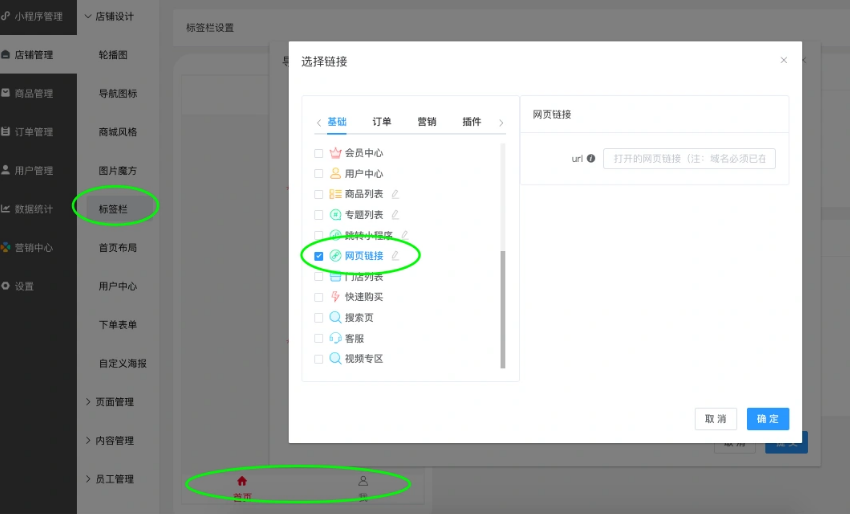Click the person icon in tab bar preview
Image resolution: width=850 pixels, height=514 pixels.
pos(363,481)
